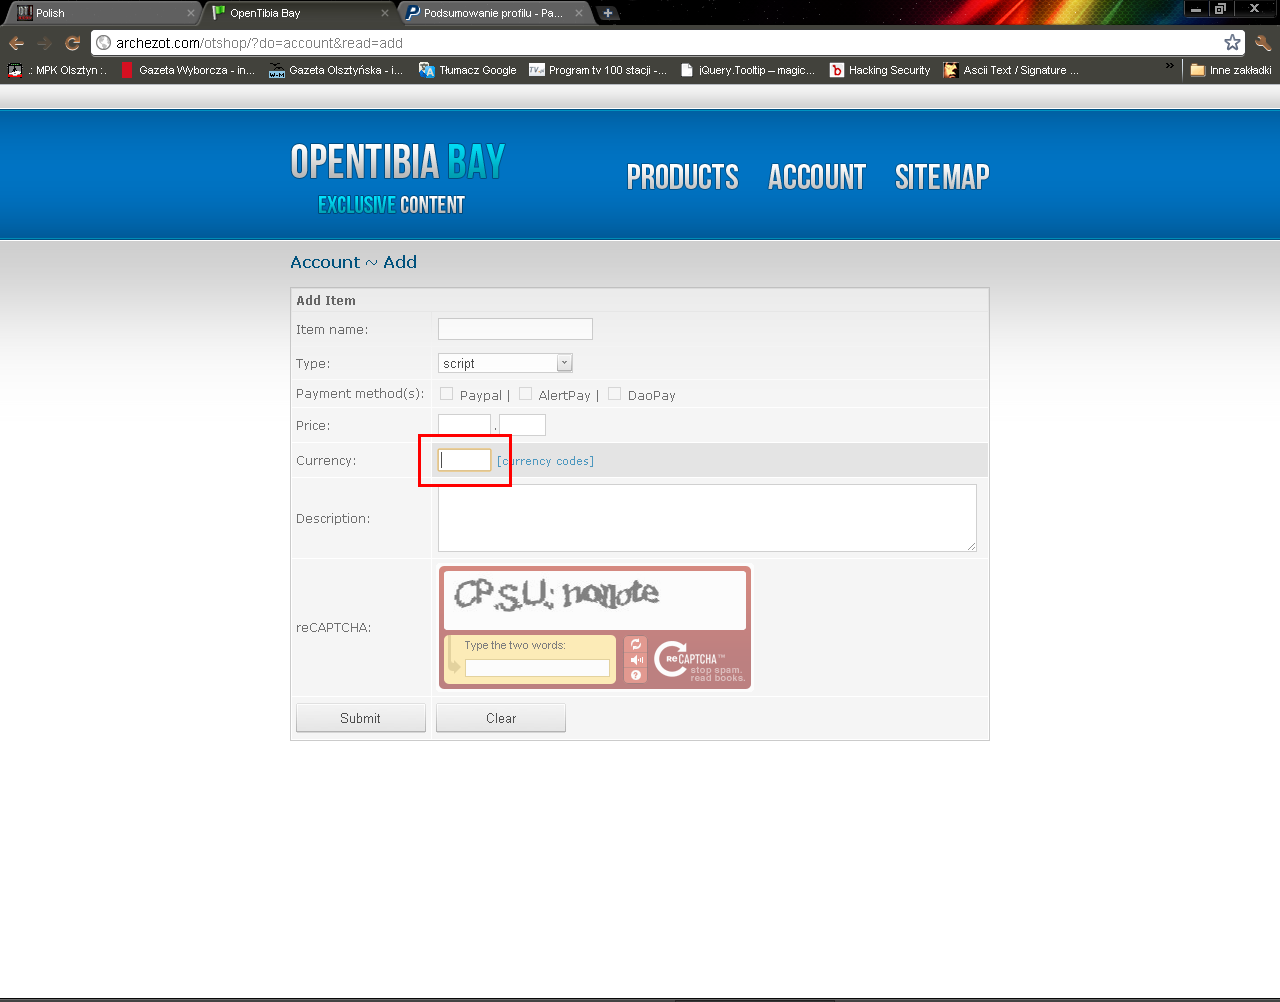Open reCAPTCHA help
This screenshot has width=1280, height=1002.
click(x=636, y=675)
